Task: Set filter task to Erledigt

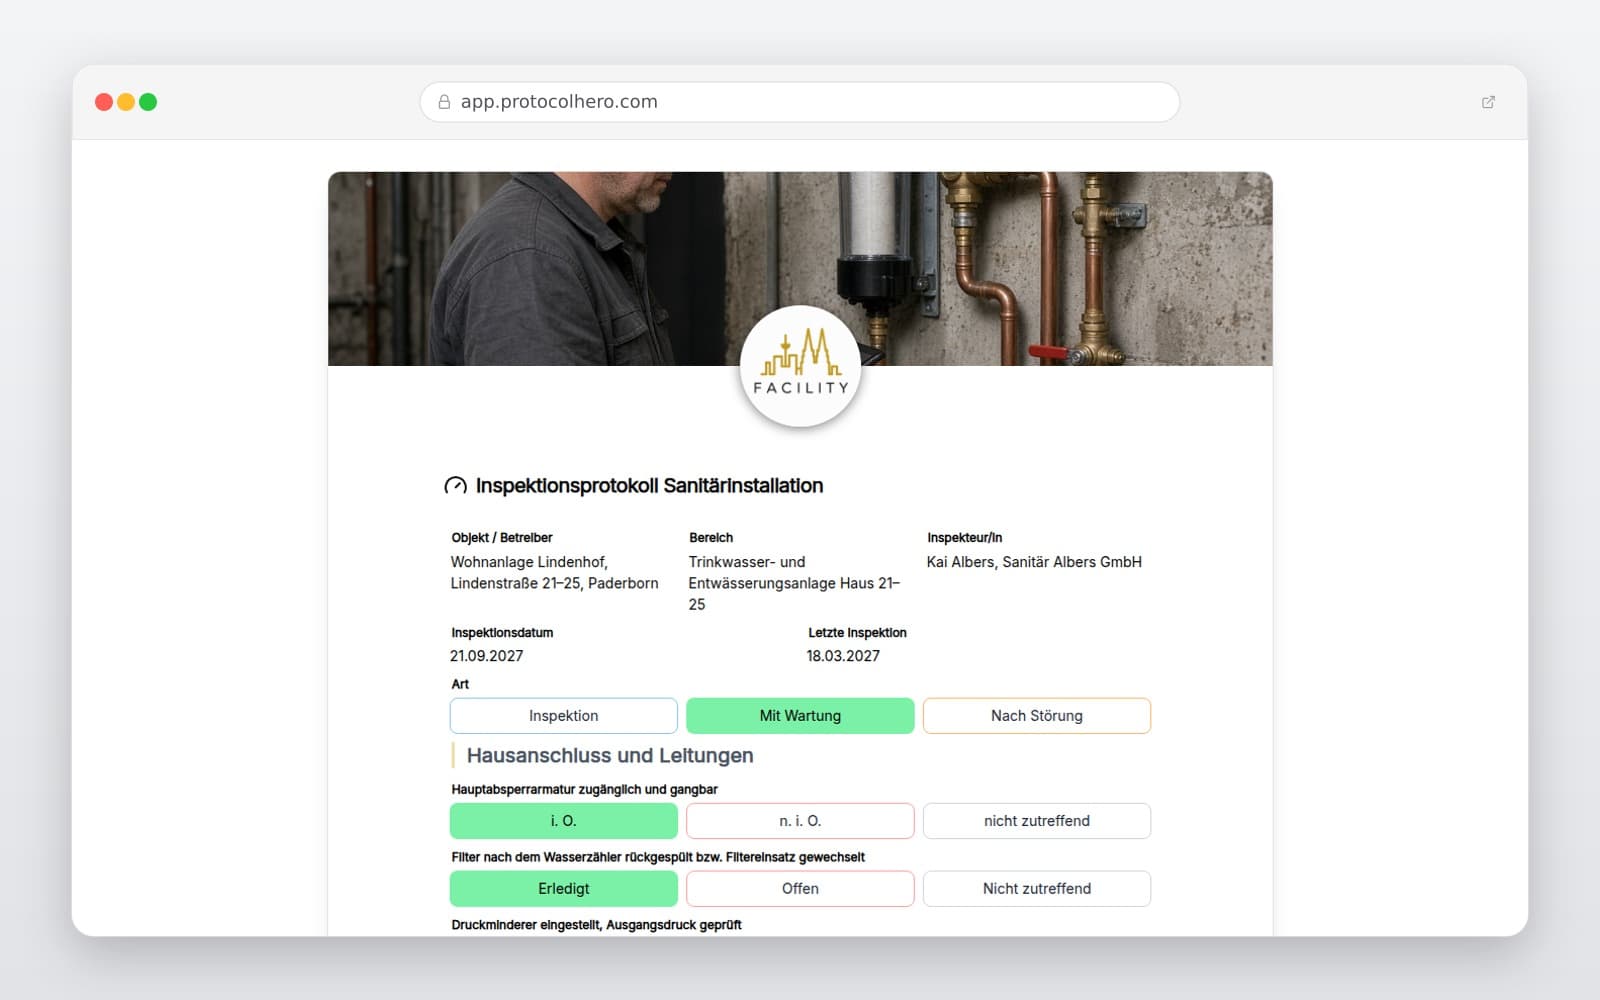Action: click(564, 889)
